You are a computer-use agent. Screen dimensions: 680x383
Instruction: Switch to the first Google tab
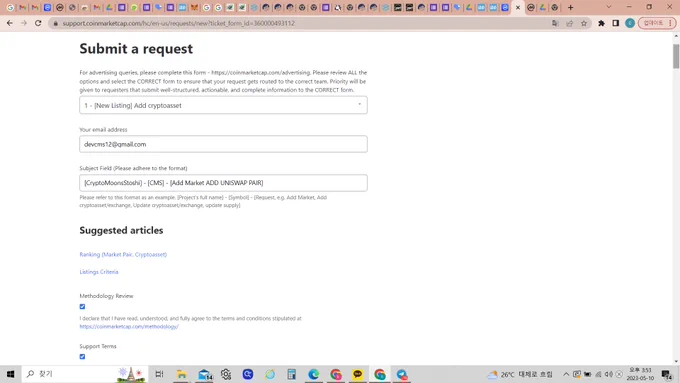tap(10, 7)
